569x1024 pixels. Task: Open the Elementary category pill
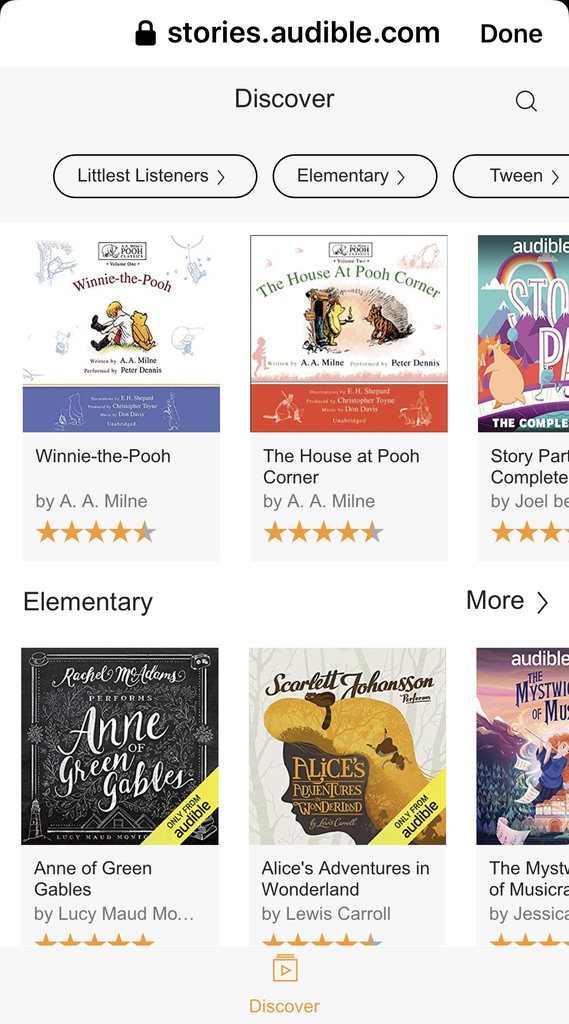[x=355, y=176]
